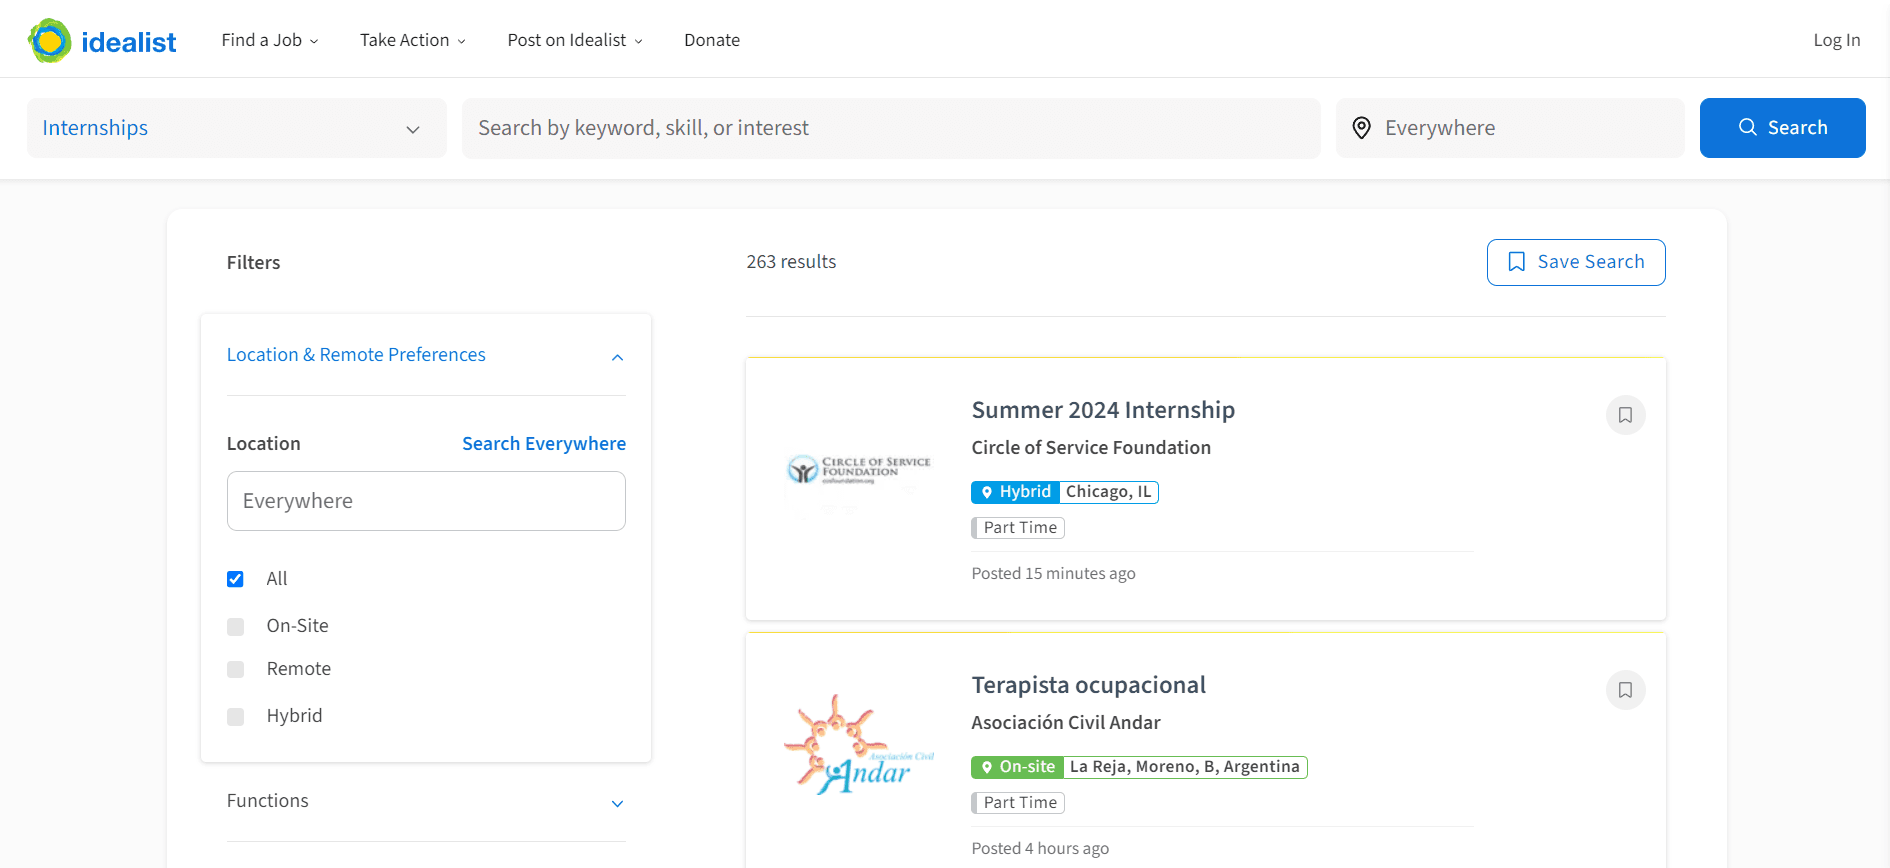
Task: Open the Take Action menu
Action: point(412,40)
